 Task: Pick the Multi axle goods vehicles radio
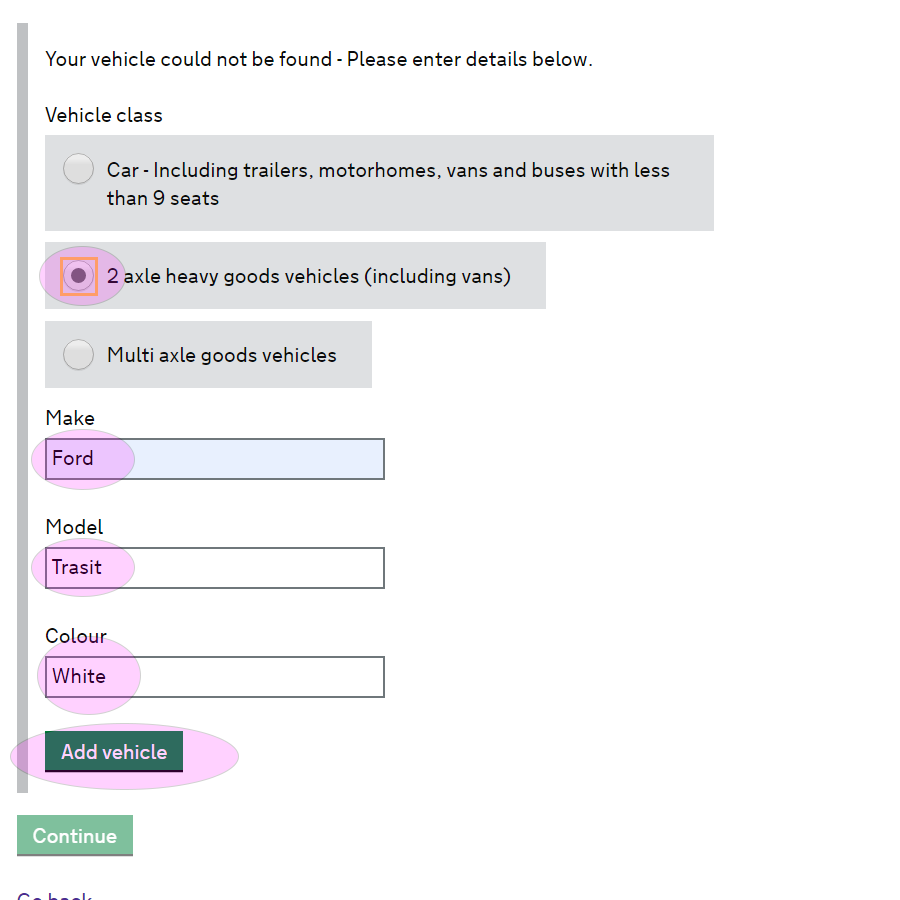coord(79,355)
